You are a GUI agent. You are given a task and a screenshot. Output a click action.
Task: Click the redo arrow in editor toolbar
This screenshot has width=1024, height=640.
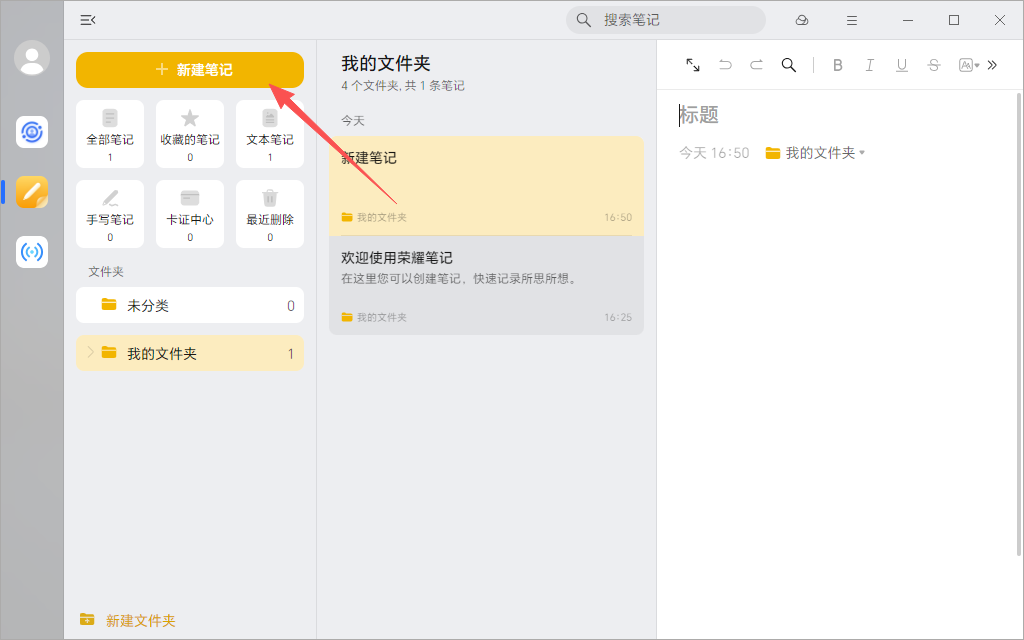757,65
